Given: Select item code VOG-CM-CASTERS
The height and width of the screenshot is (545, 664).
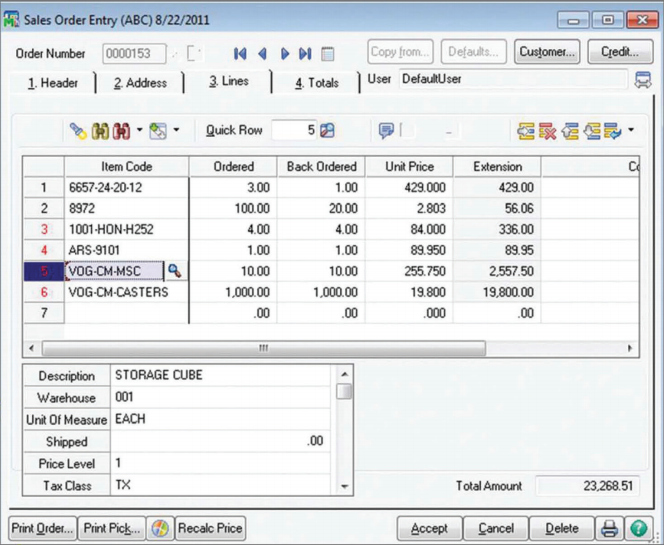Looking at the screenshot, I should click(126, 292).
